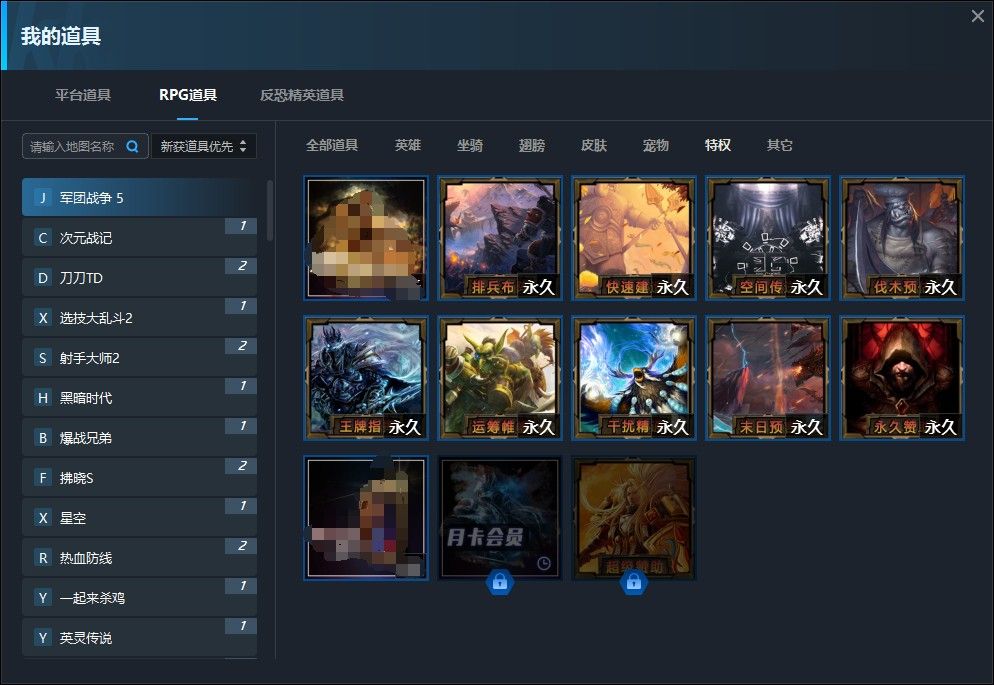Select the pixelated item card beside 排兵布
Viewport: 994px width, 685px height.
[x=366, y=238]
